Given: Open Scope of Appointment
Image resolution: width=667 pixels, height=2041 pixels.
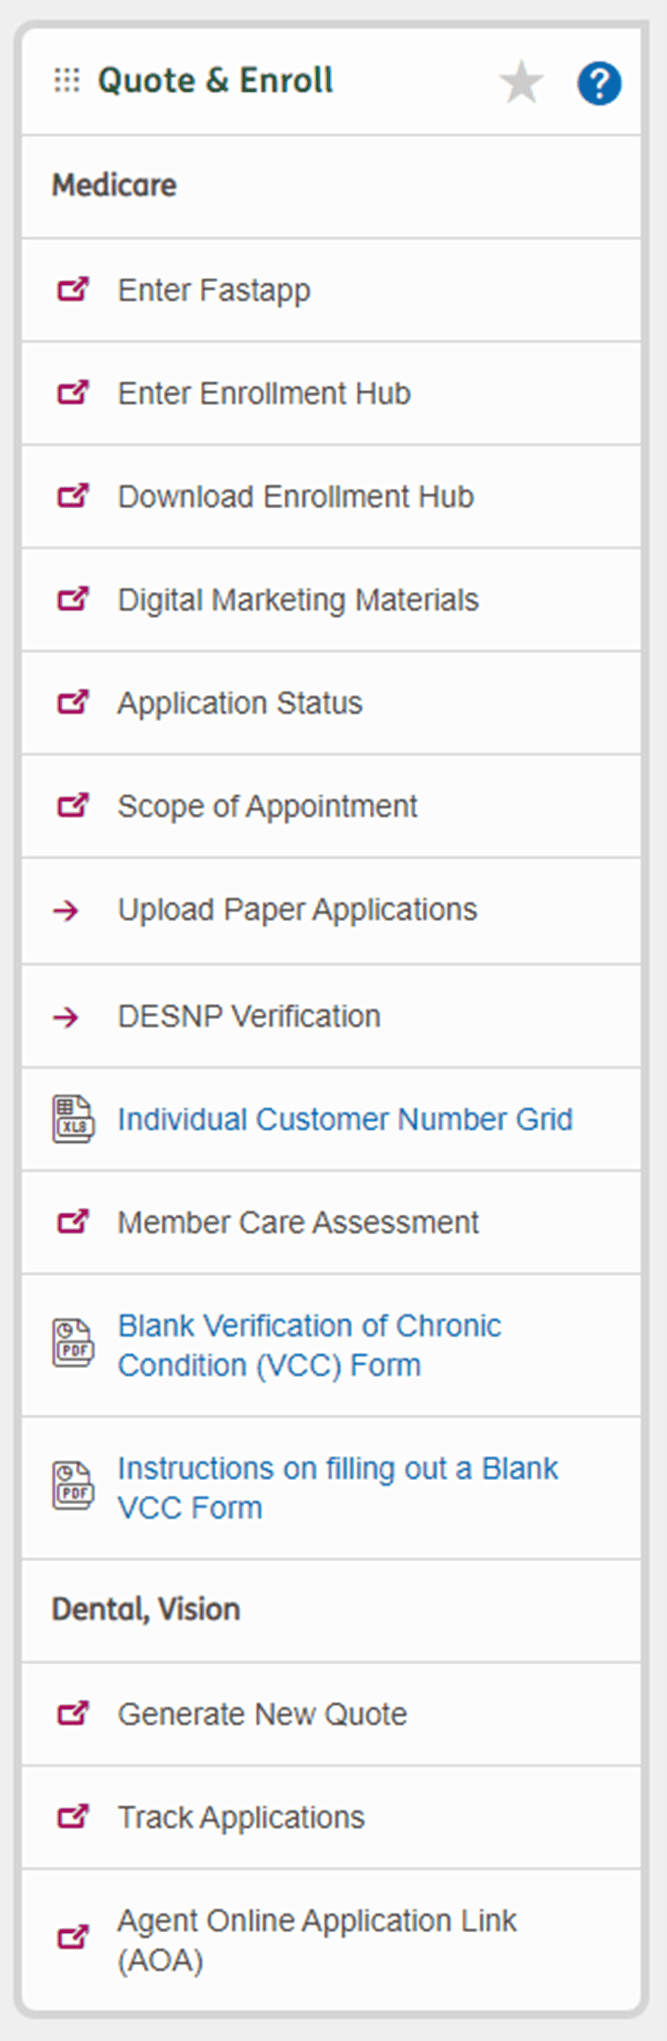Looking at the screenshot, I should (267, 806).
